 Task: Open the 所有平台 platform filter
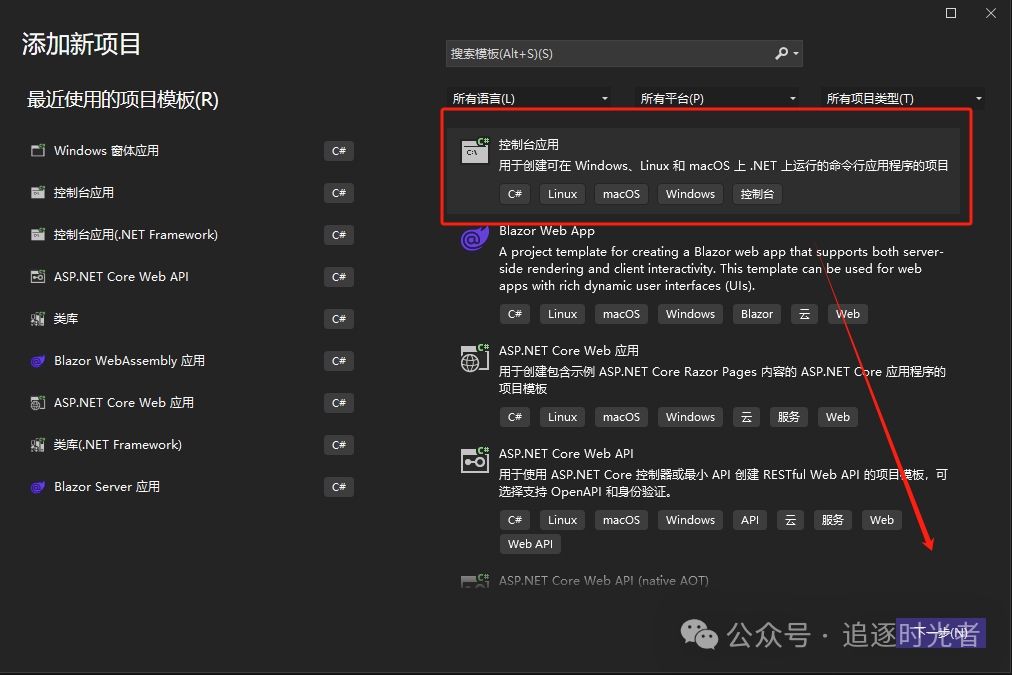pos(717,99)
